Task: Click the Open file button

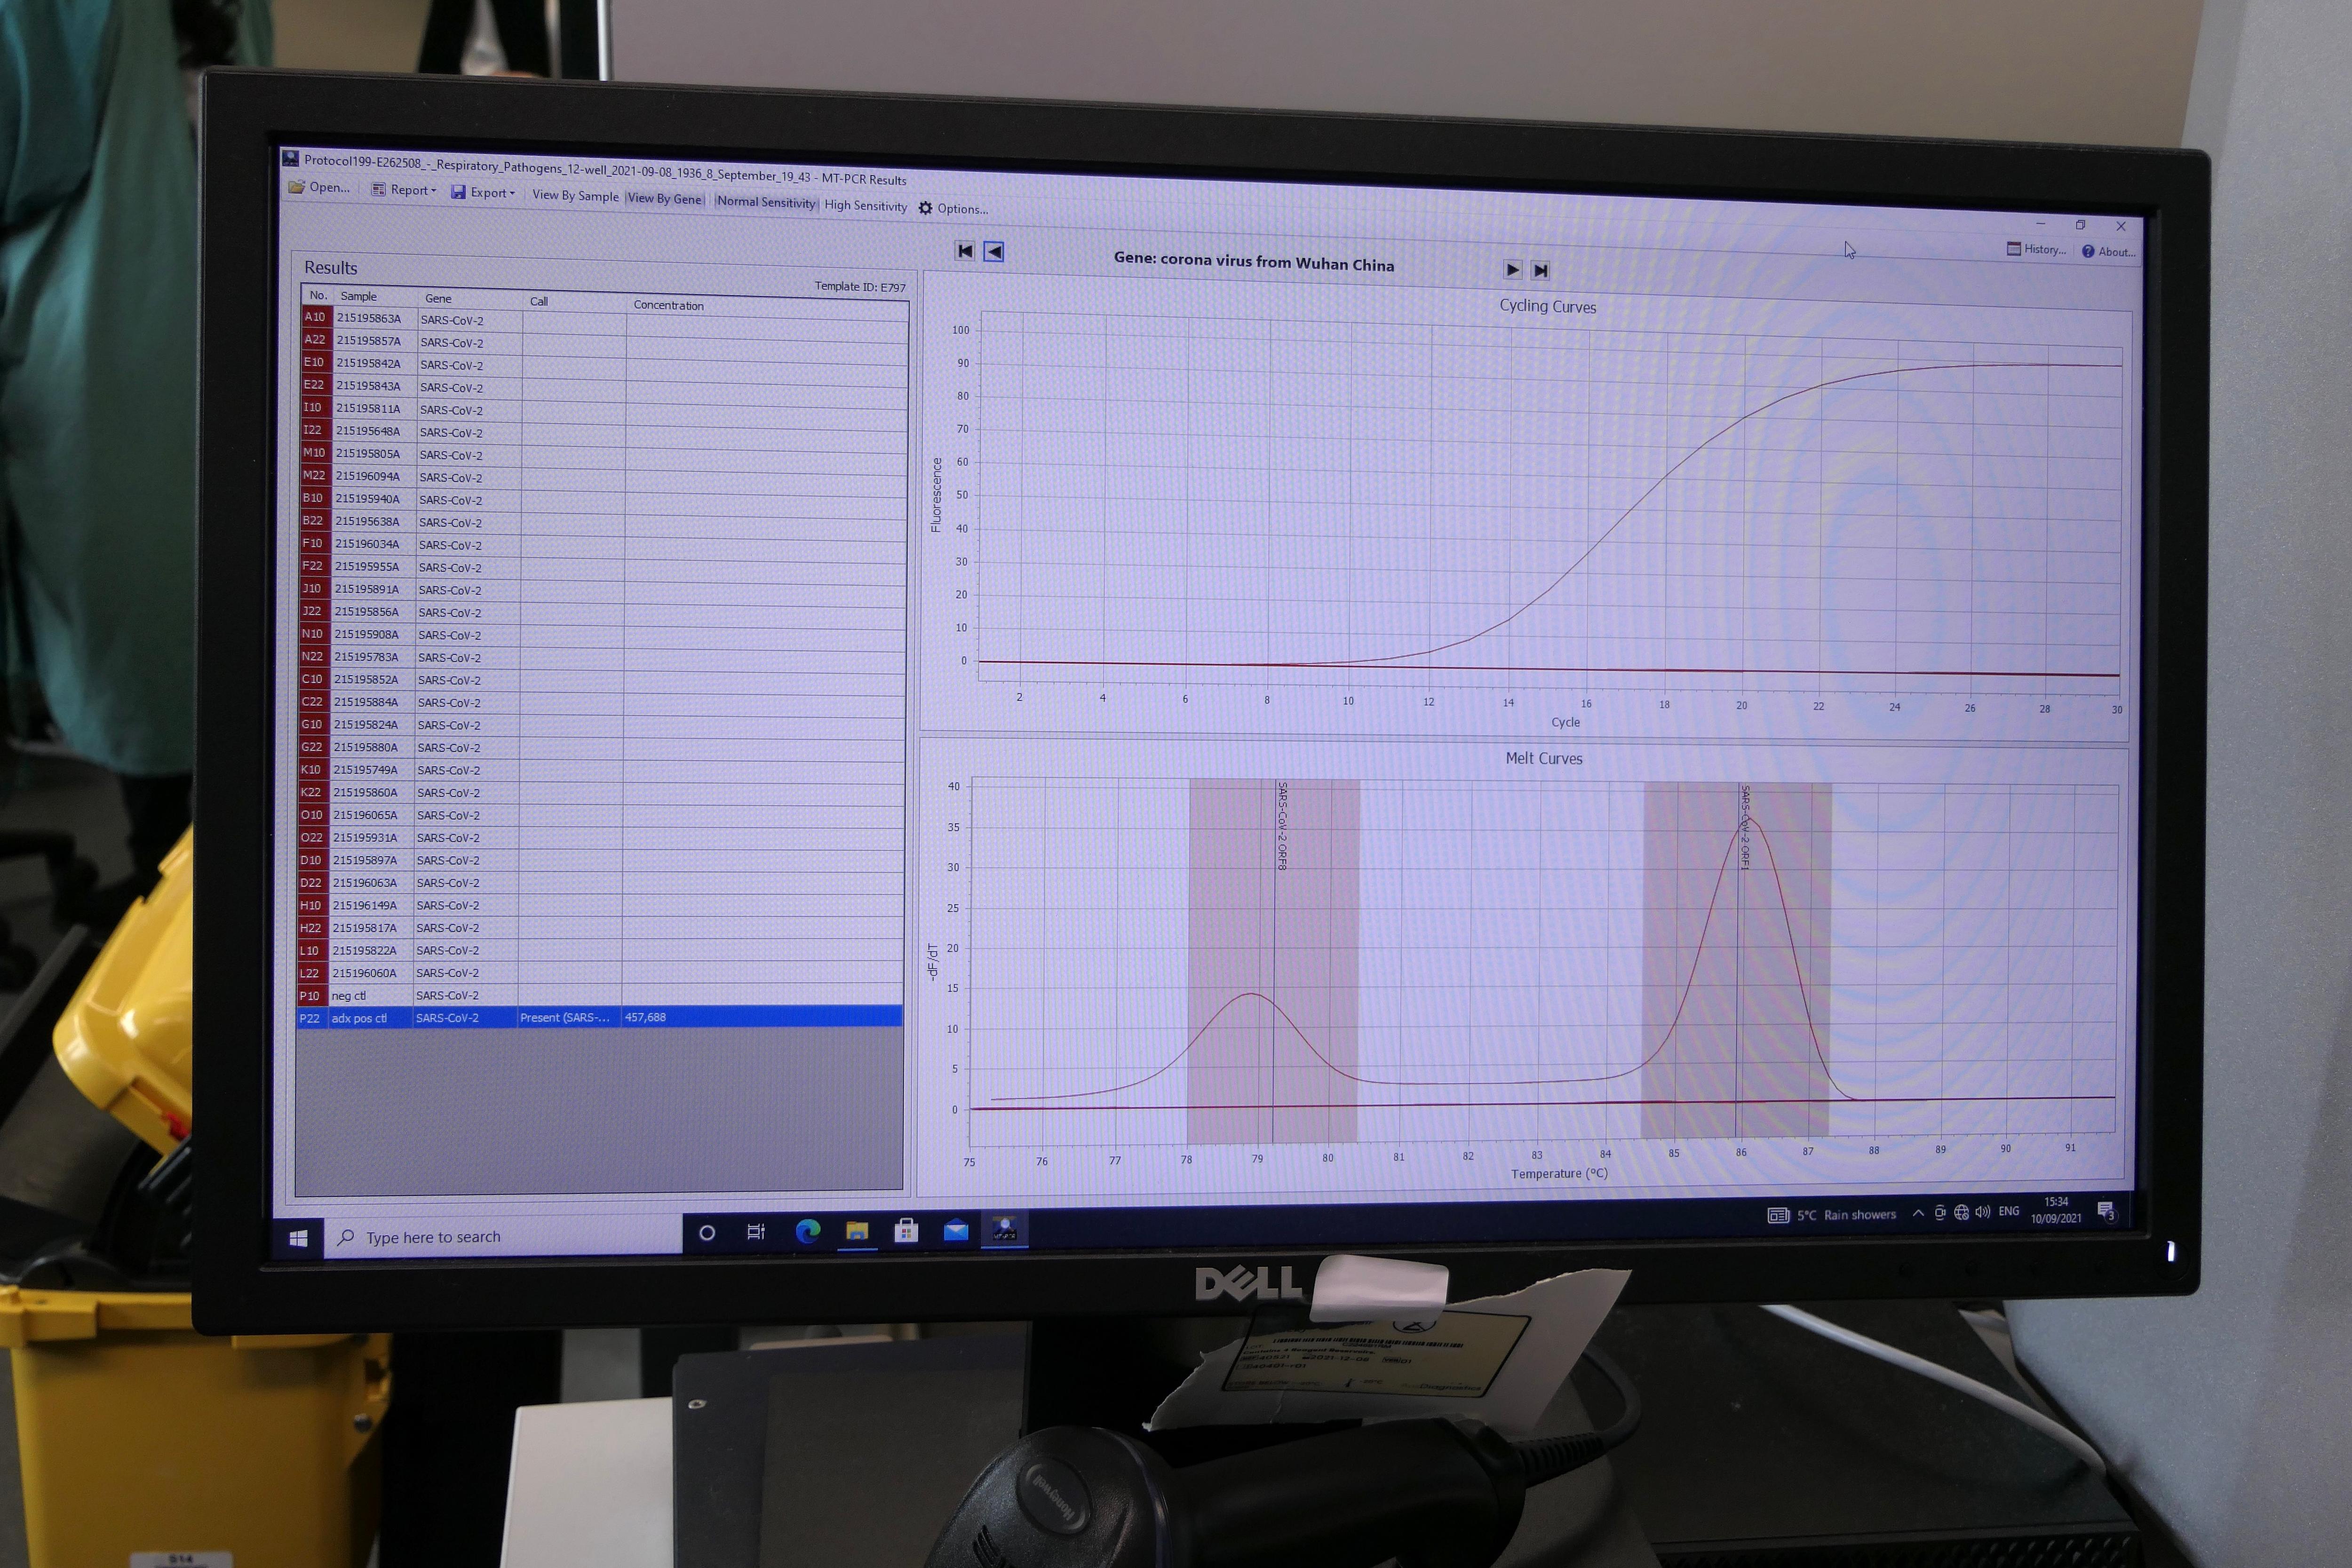Action: [x=320, y=187]
